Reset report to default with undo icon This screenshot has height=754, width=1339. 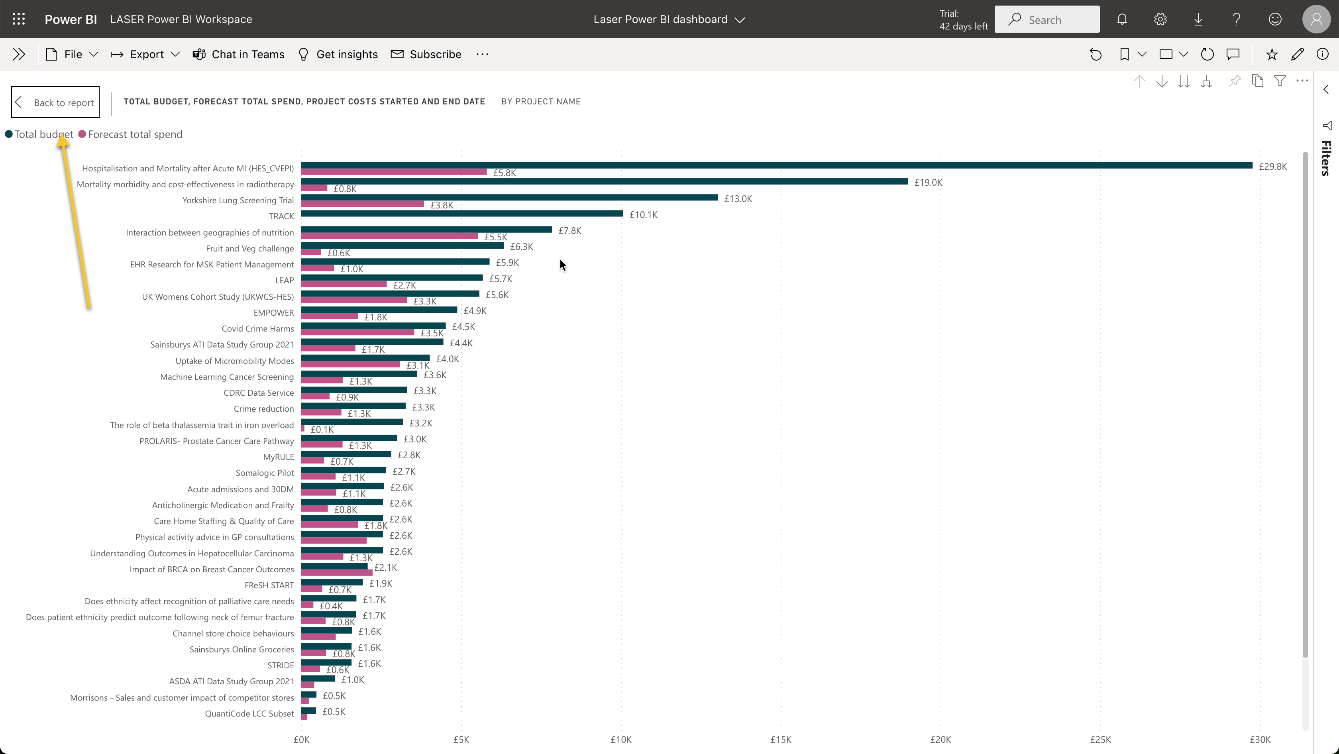tap(1095, 54)
